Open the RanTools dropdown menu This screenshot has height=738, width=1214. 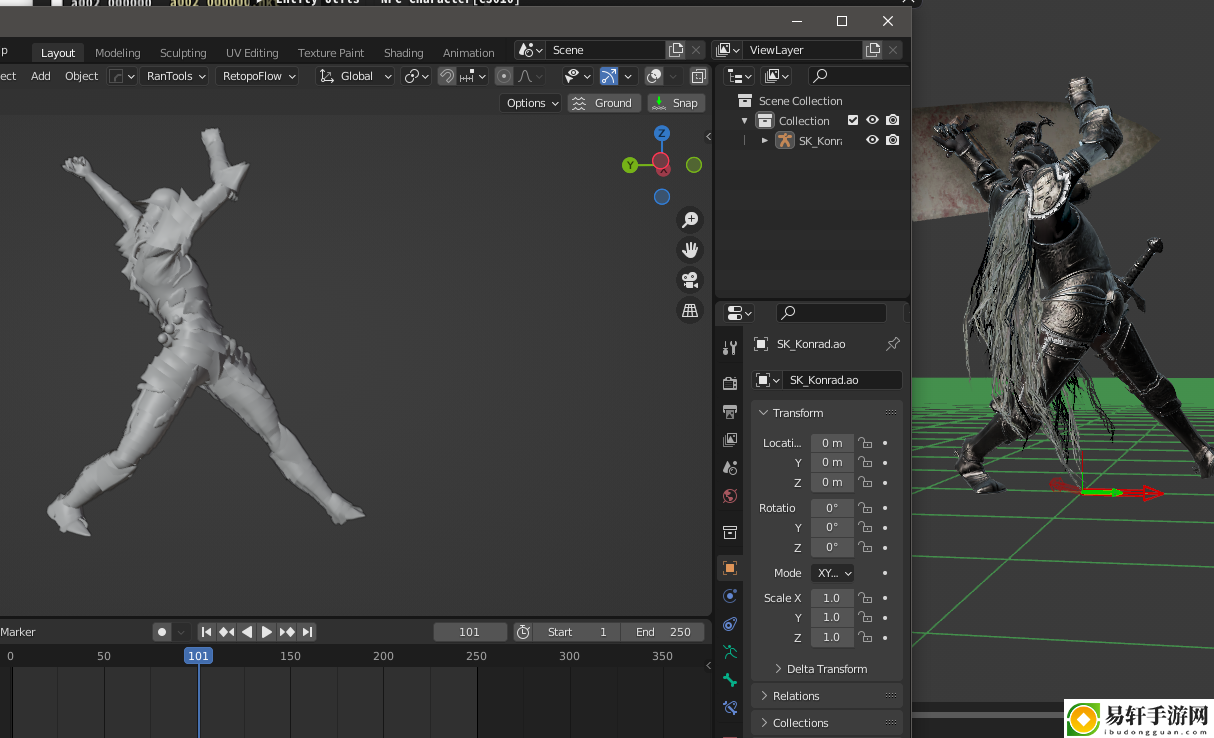(176, 76)
